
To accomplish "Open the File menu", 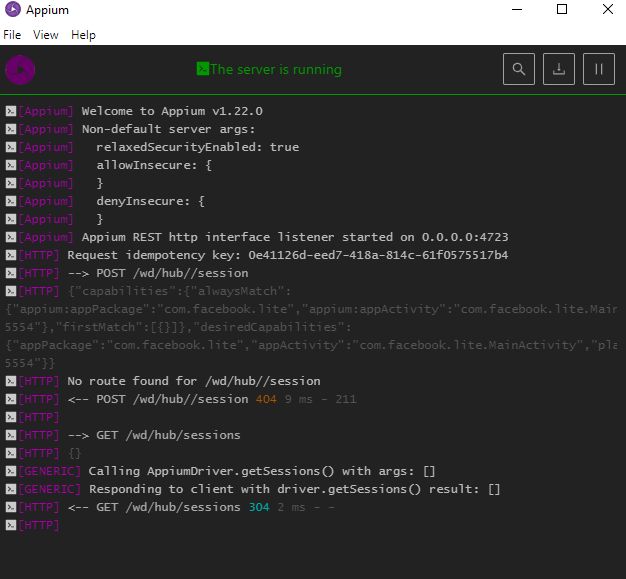I will (x=12, y=35).
